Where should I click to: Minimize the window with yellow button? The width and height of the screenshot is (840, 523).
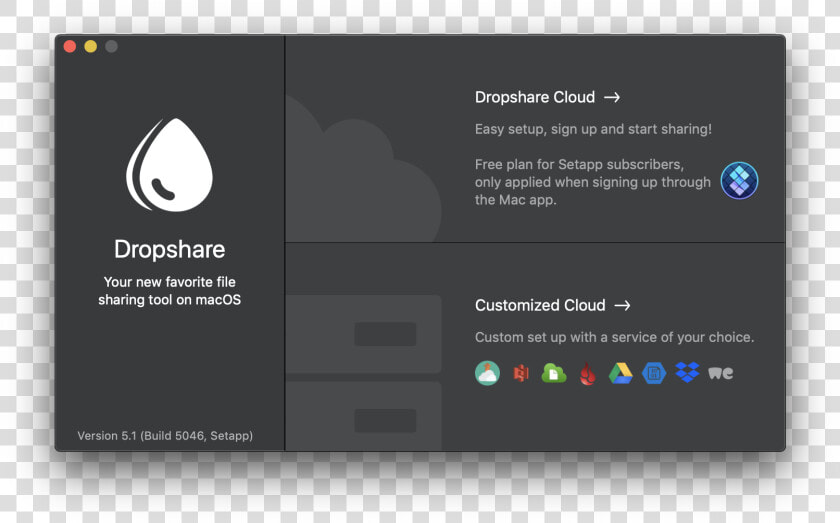91,47
